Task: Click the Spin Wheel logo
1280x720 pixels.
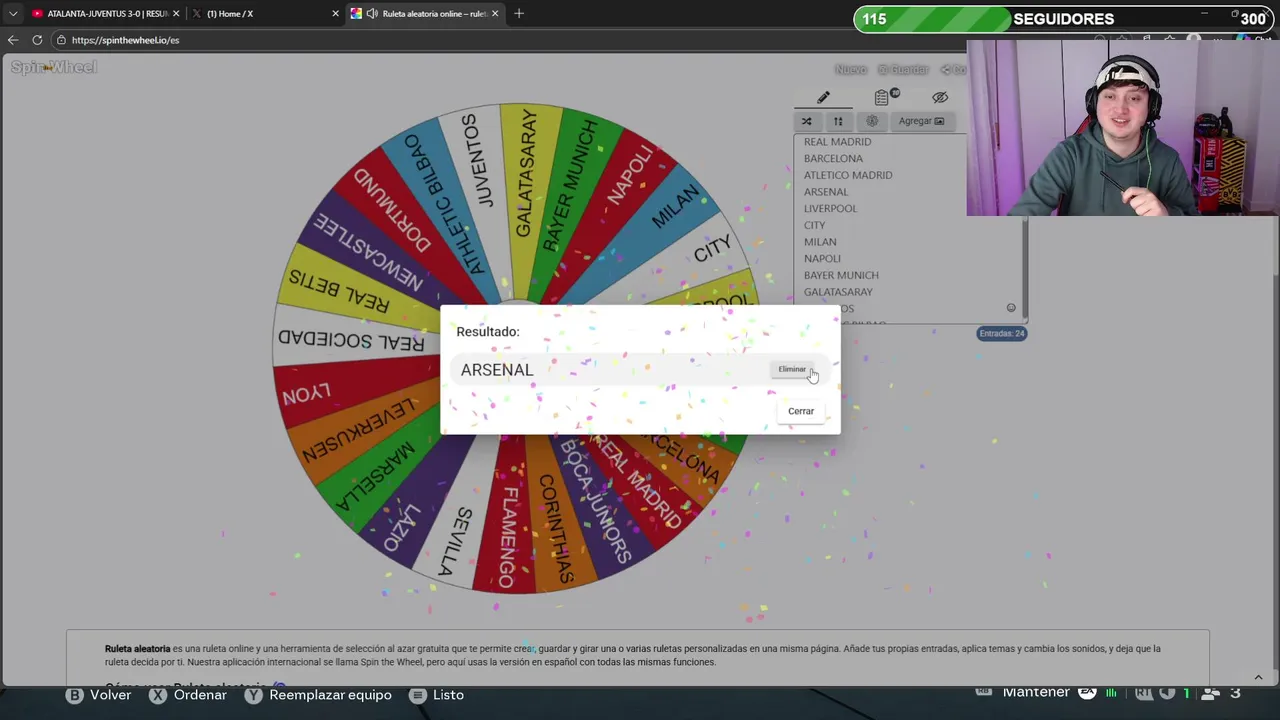Action: [54, 67]
